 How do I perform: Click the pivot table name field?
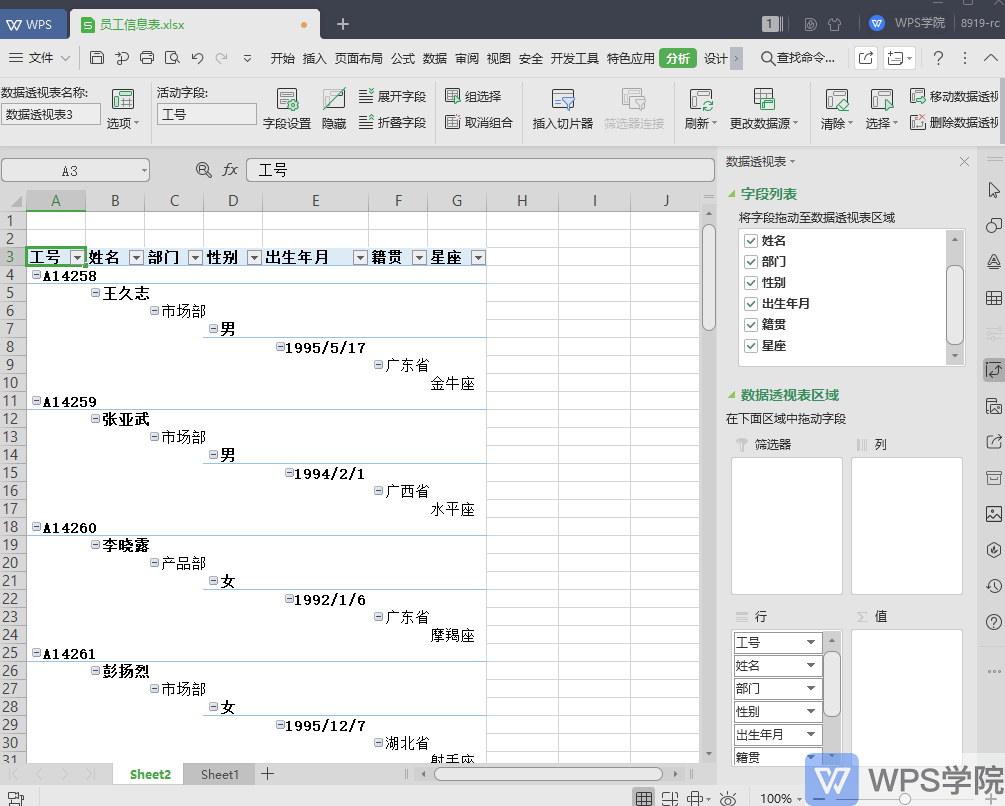click(51, 114)
